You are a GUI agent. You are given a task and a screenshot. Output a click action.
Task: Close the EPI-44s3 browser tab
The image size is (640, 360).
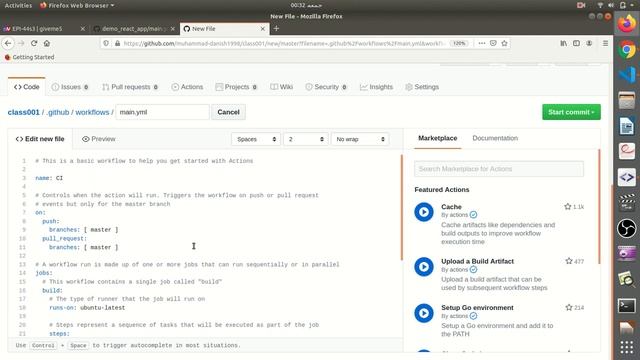click(83, 29)
